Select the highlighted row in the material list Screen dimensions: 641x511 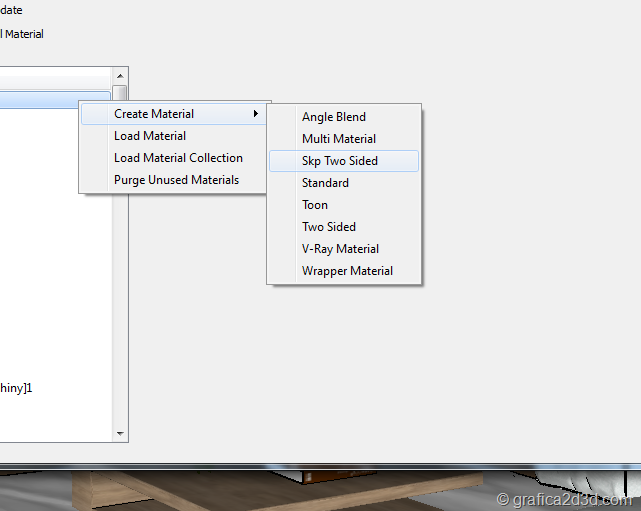40,100
